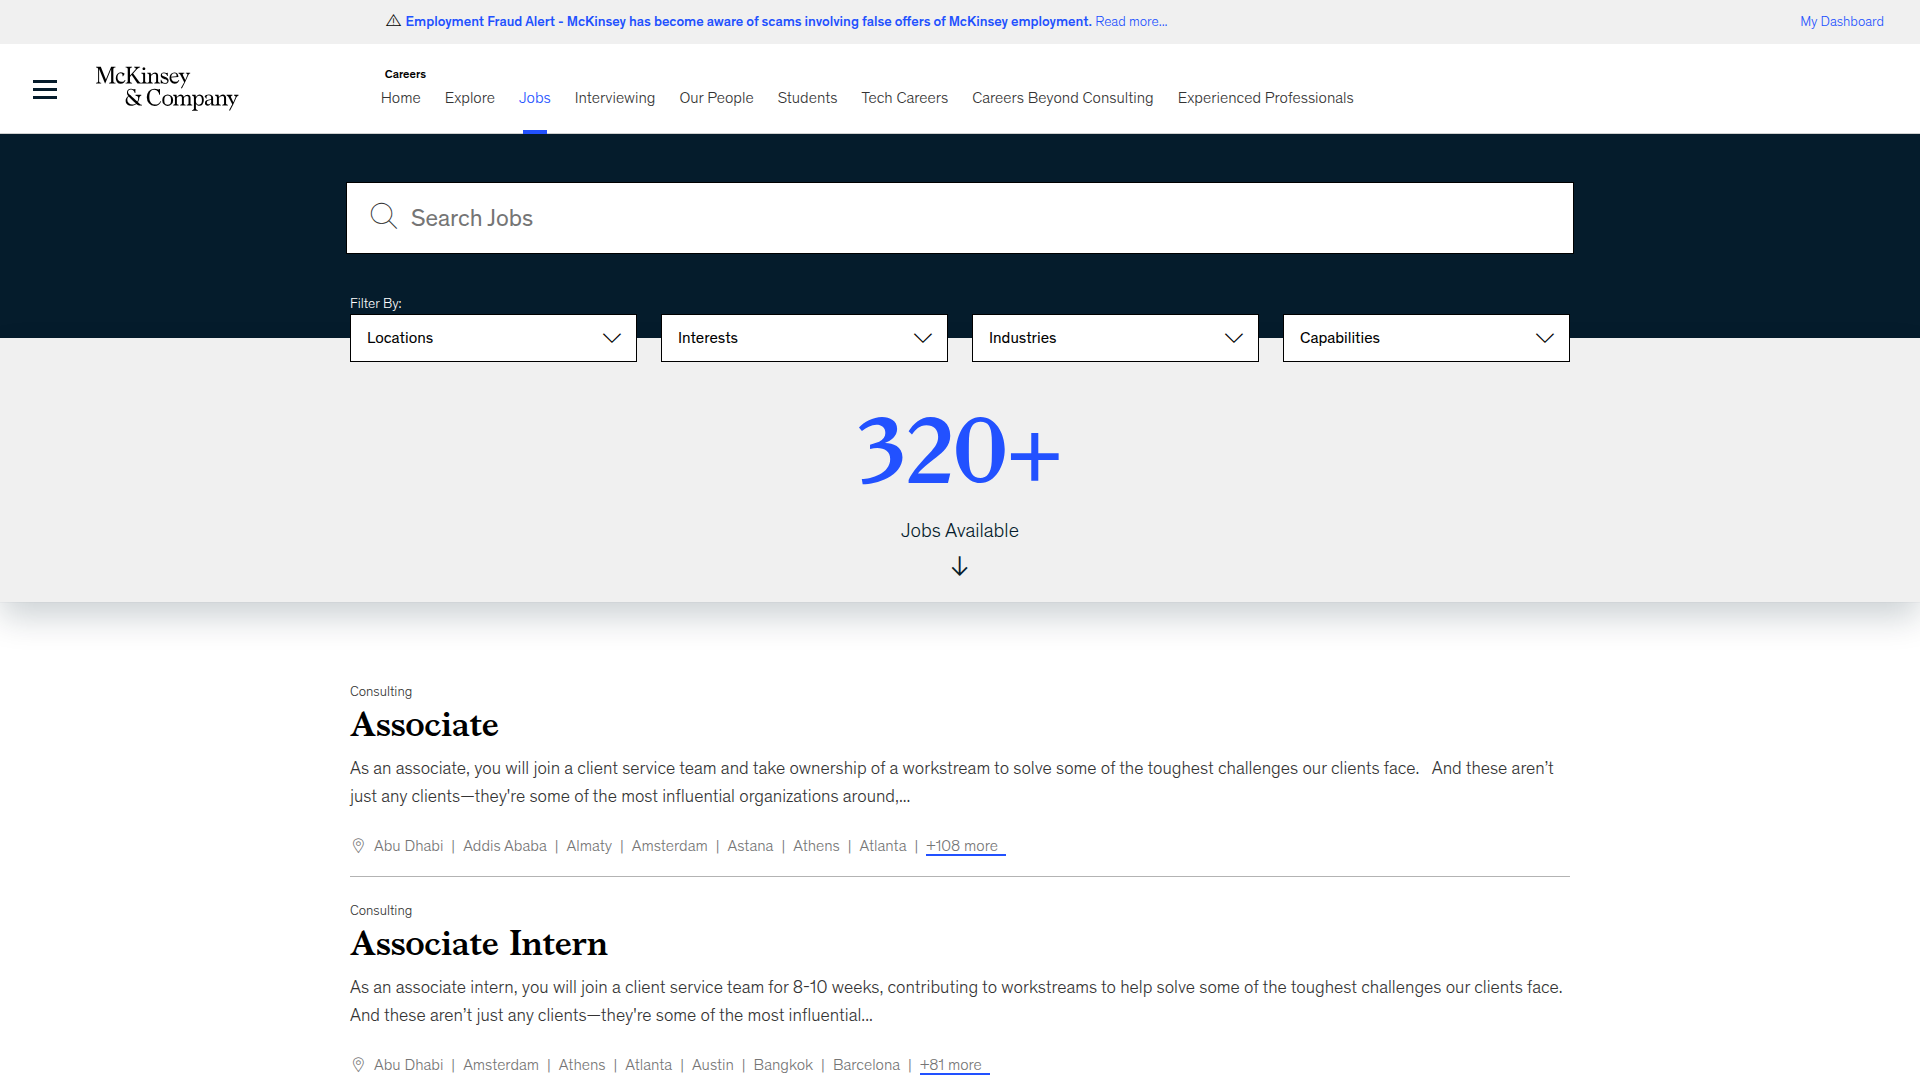Screen dimensions: 1920x1080
Task: Click the McKinsey & Company logo
Action: coord(167,88)
